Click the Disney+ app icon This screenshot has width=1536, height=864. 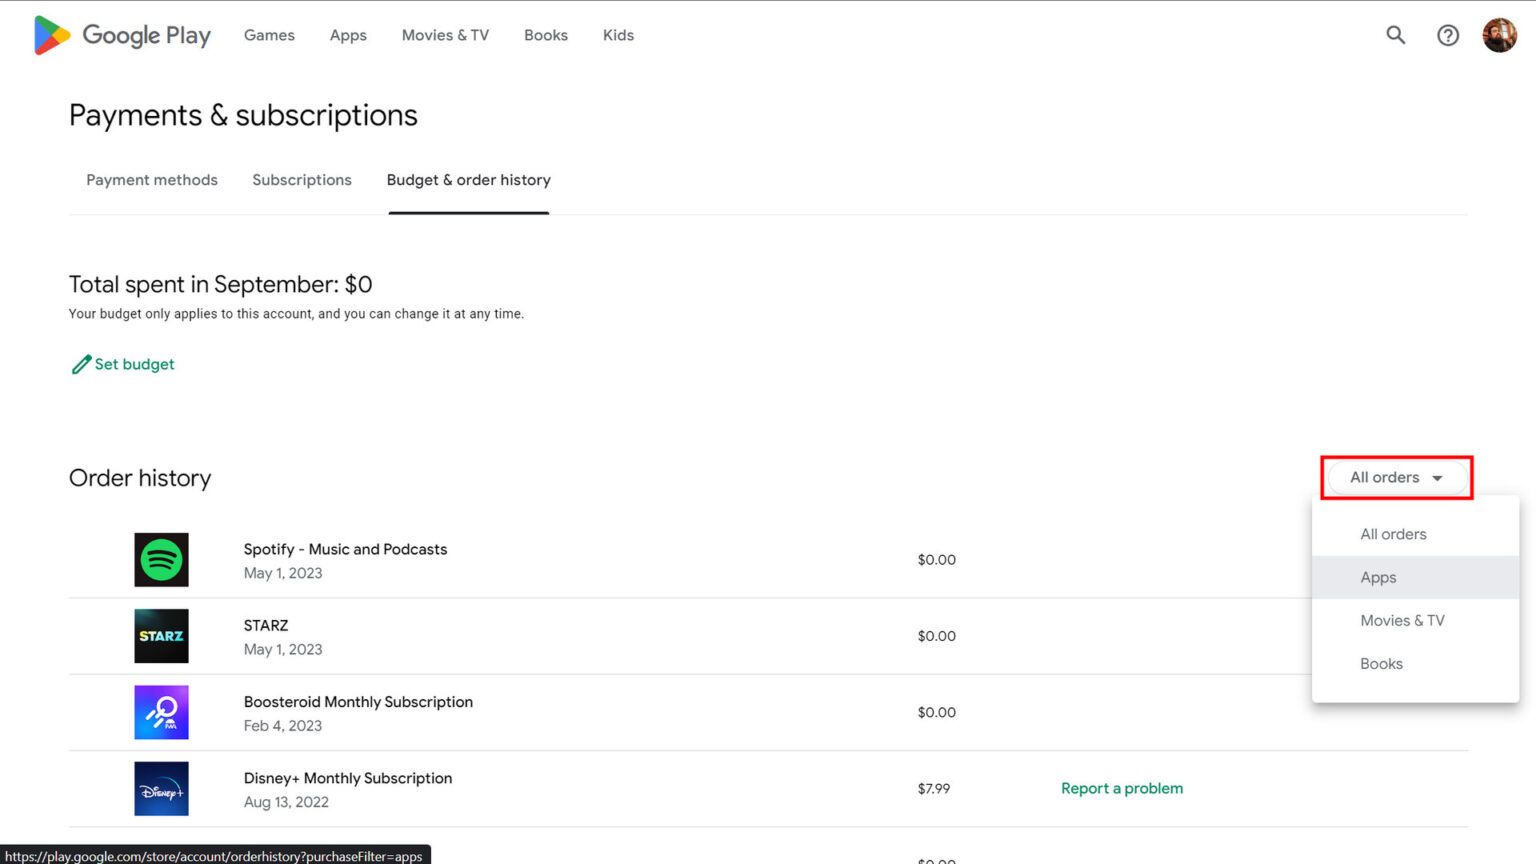(161, 789)
